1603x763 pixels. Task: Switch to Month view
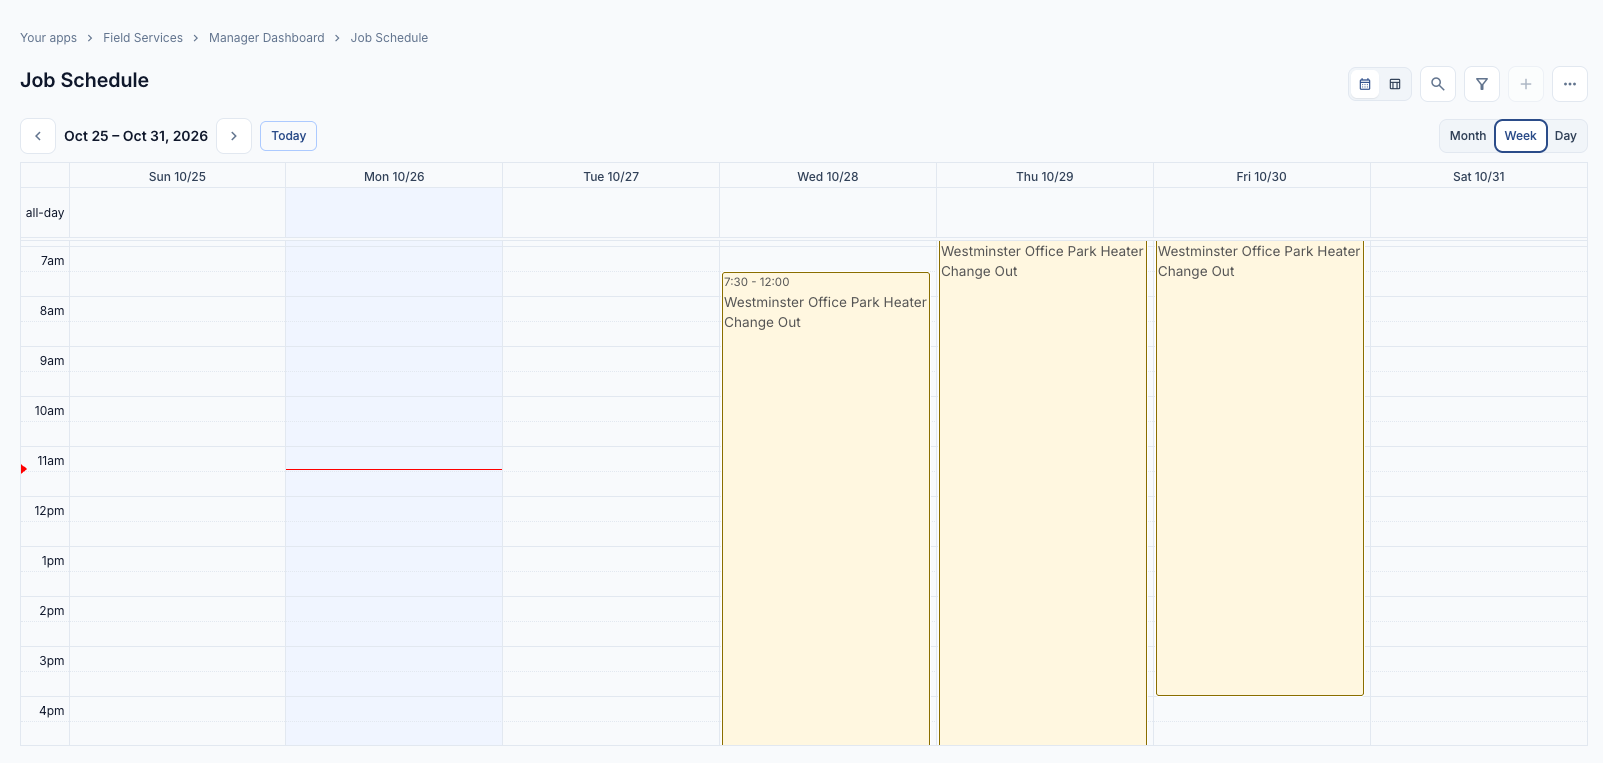1468,136
